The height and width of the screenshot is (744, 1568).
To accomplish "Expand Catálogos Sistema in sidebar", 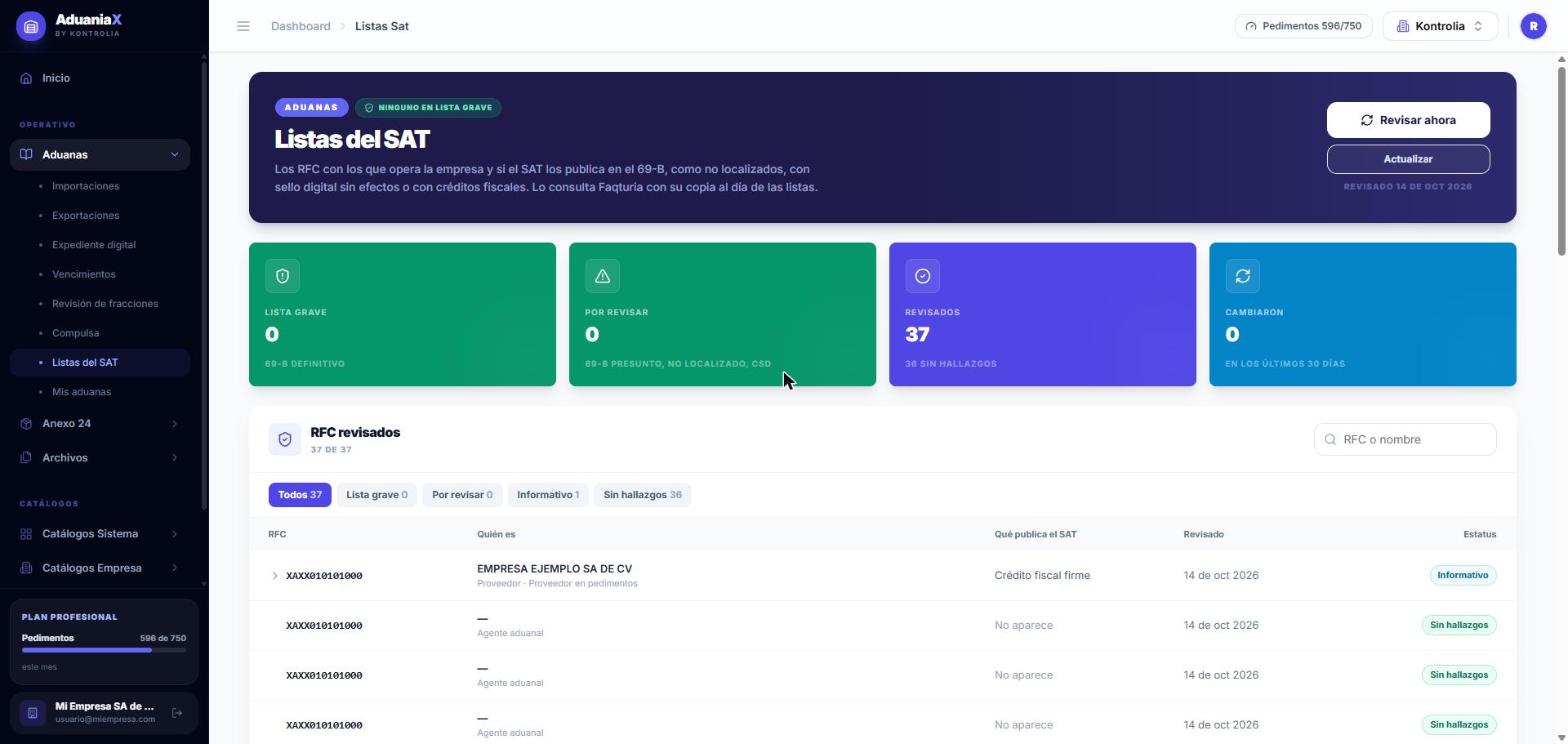I will tap(100, 534).
